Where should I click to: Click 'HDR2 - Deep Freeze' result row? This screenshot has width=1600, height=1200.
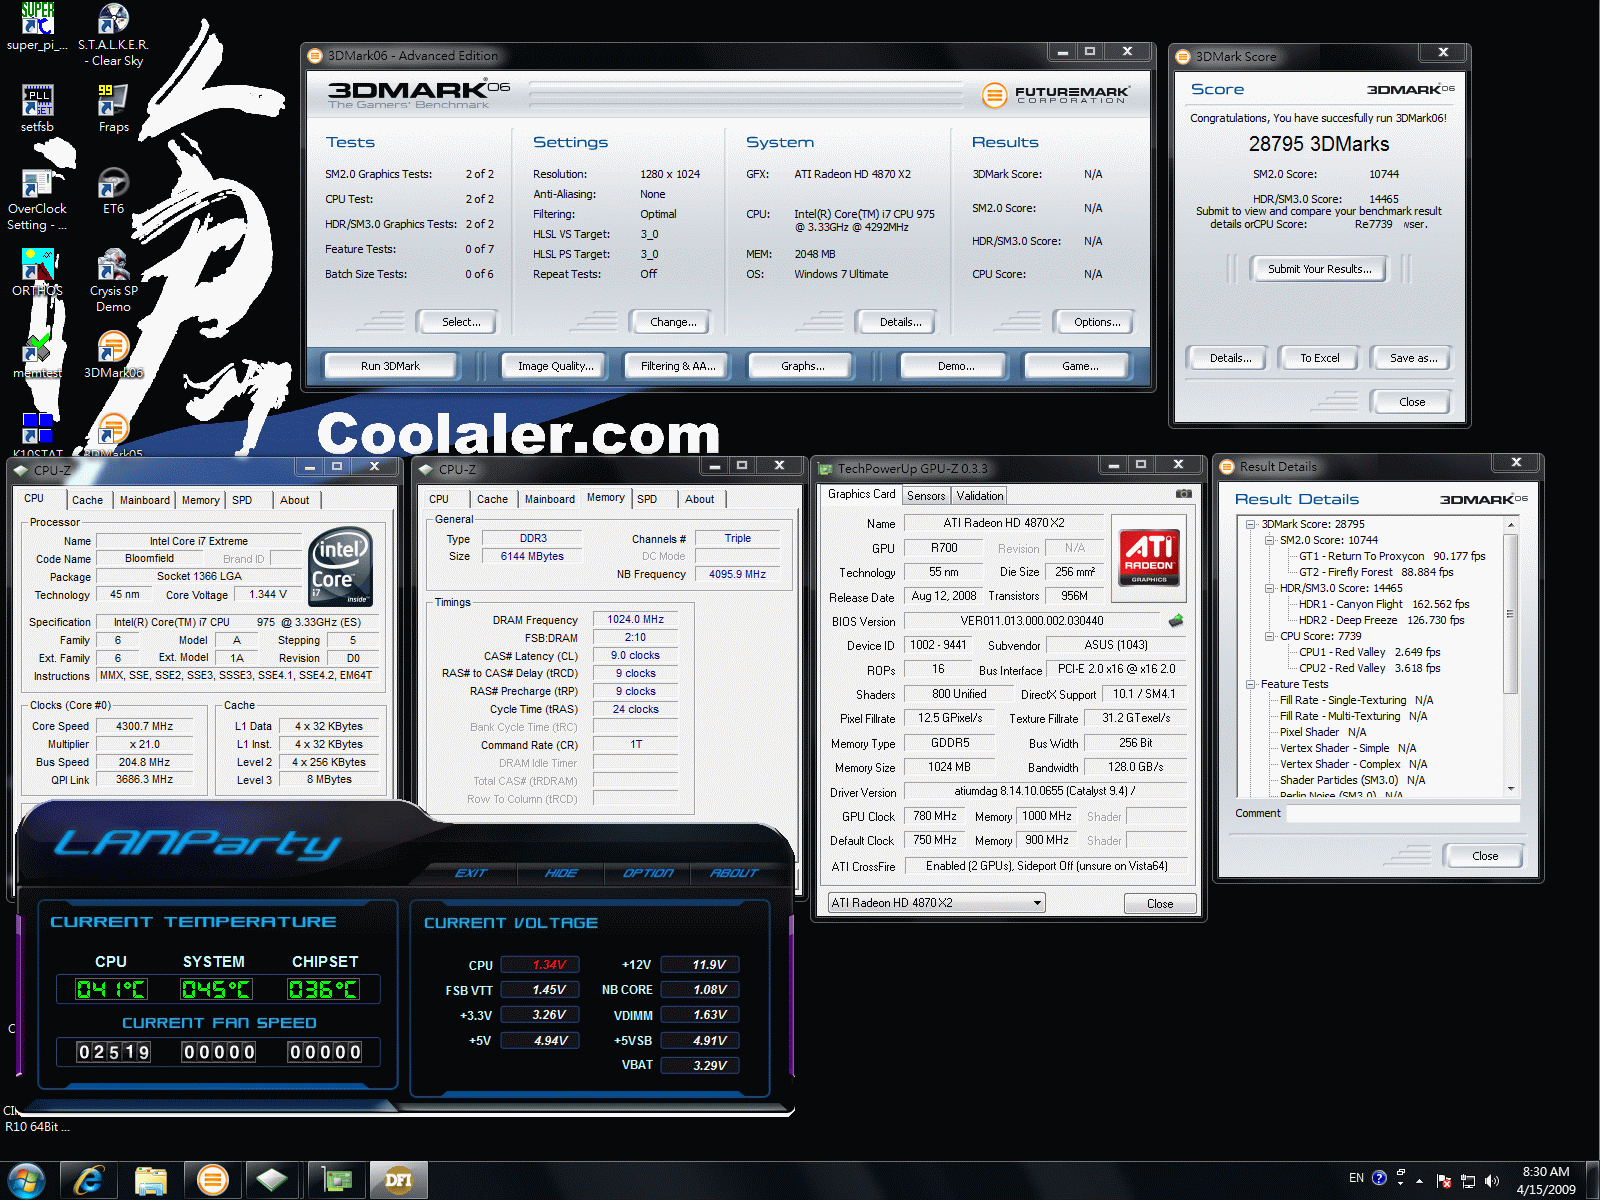pyautogui.click(x=1382, y=620)
